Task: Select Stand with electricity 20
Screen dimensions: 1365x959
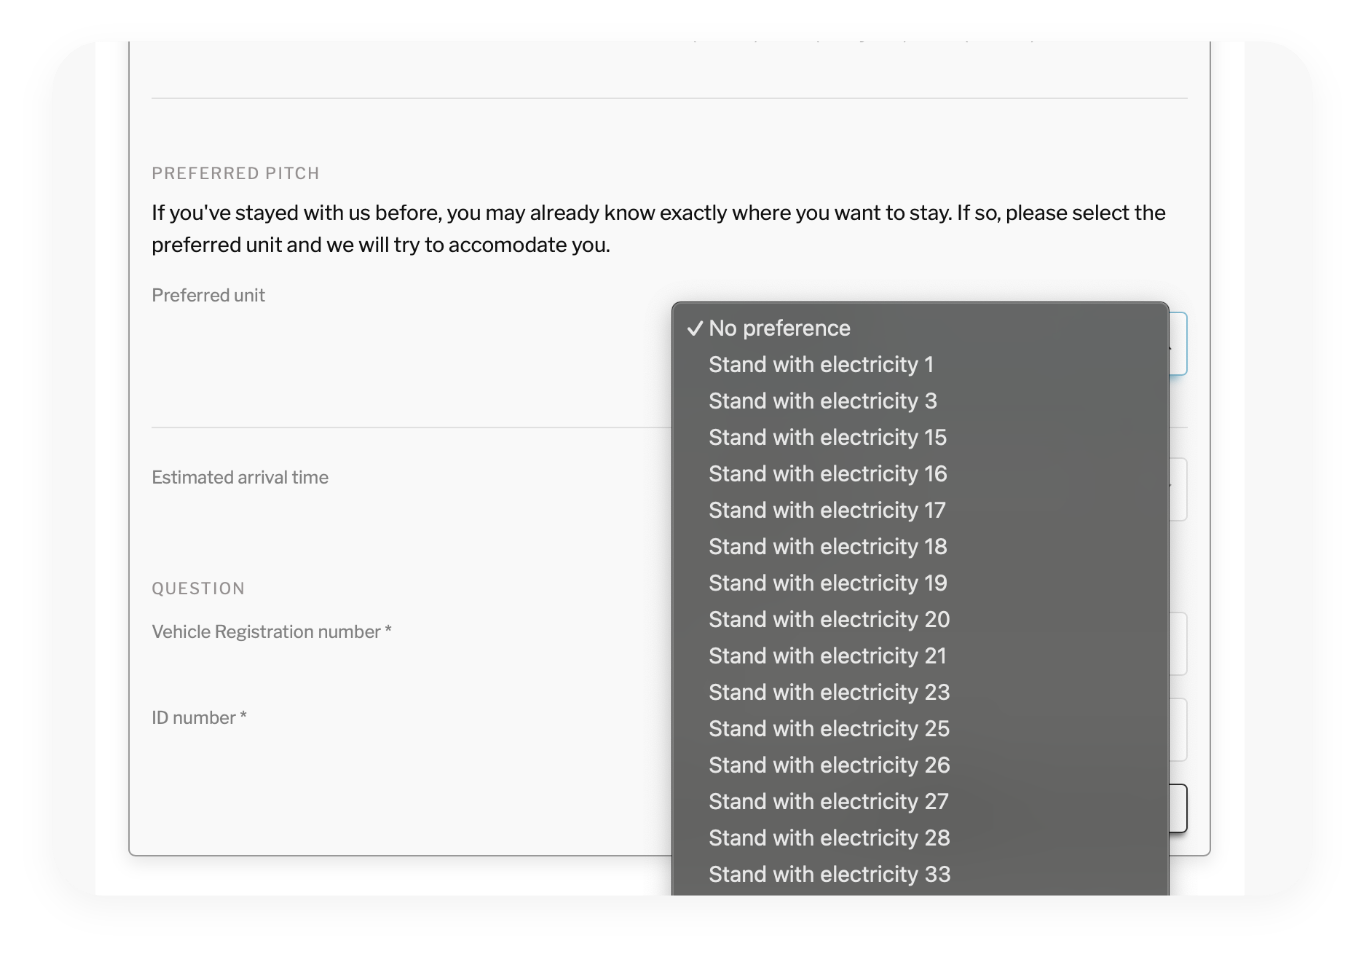Action: (x=828, y=620)
